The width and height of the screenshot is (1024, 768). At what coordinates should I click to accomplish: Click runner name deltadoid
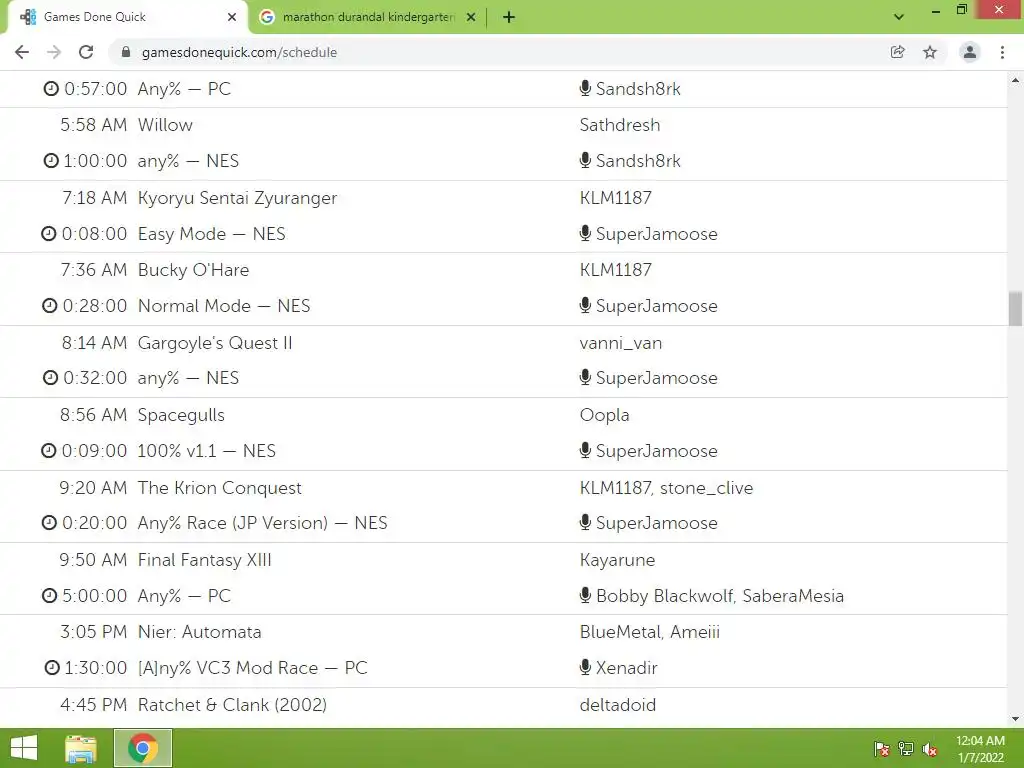pyautogui.click(x=618, y=705)
